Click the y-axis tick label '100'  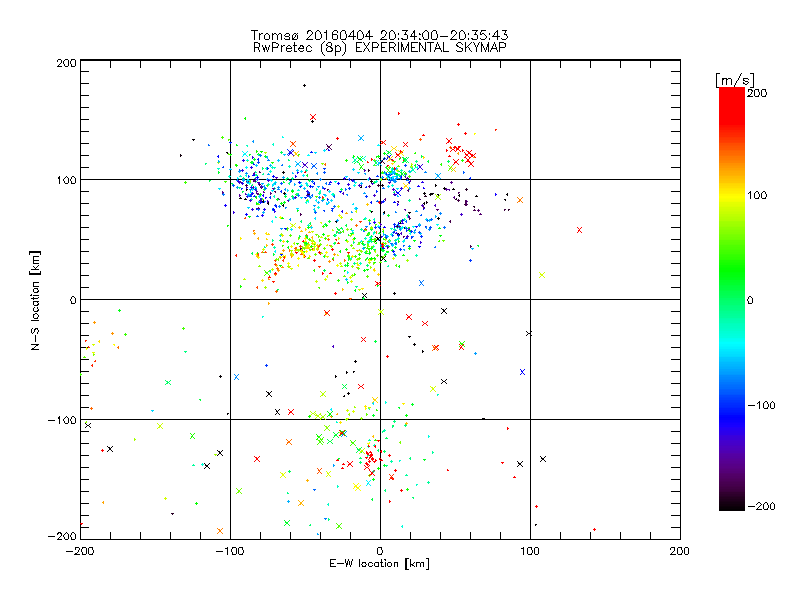coord(66,180)
